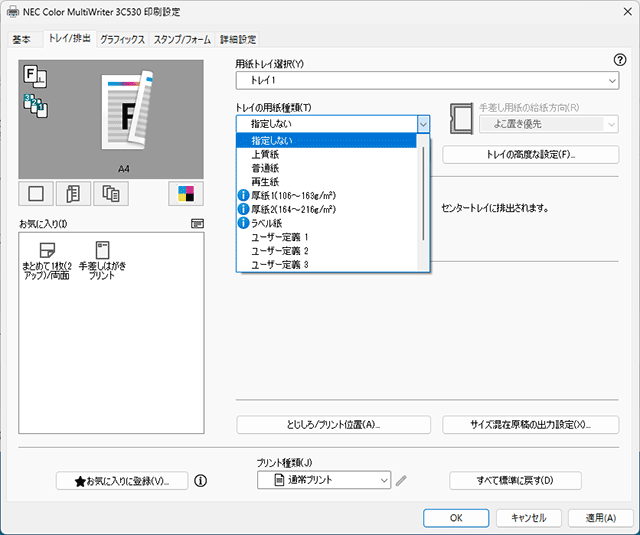Click the 適用(A) button
The height and width of the screenshot is (535, 640).
coord(601,518)
